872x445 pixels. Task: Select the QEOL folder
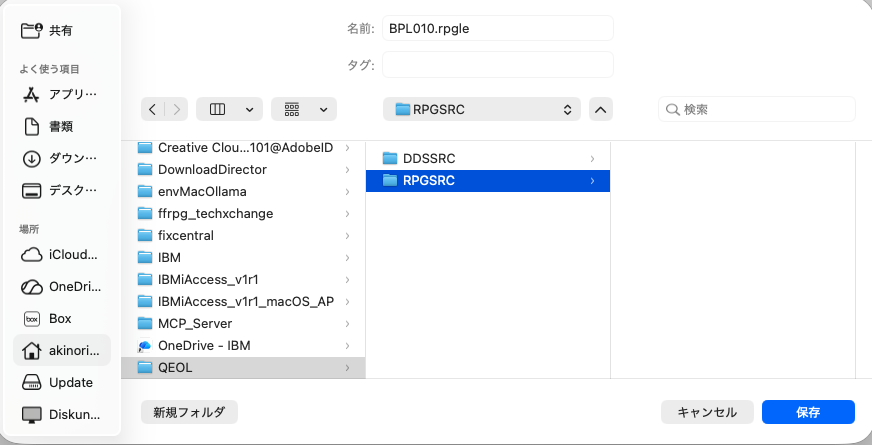[x=243, y=368]
